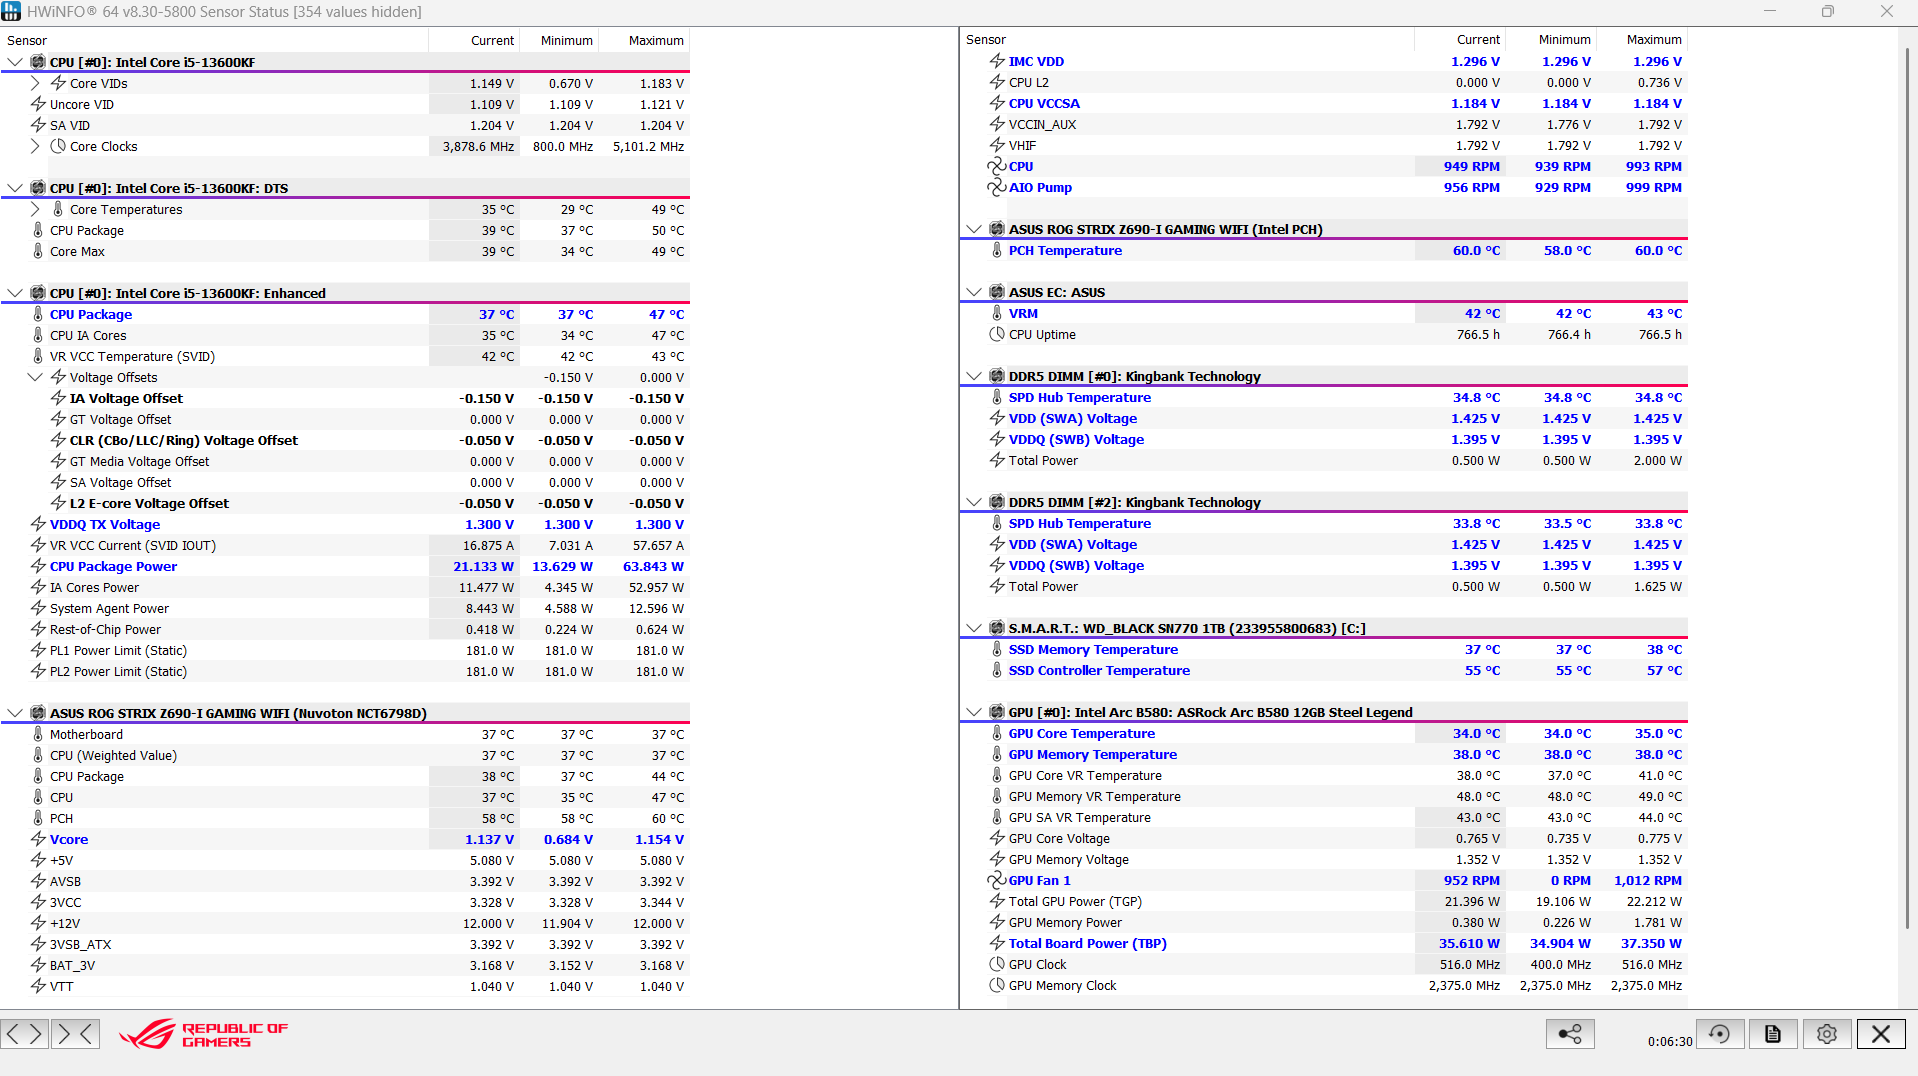Collapse the S.M.A.R.T. WD_BLACK SN770 group
This screenshot has width=1918, height=1076.
973,628
